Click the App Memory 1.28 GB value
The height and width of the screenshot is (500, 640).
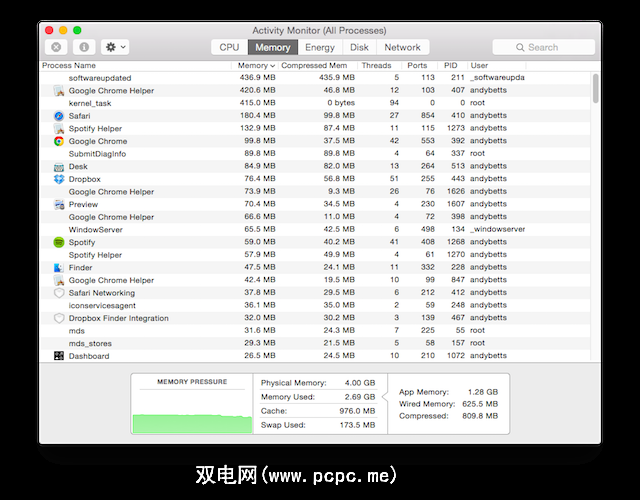[x=483, y=392]
